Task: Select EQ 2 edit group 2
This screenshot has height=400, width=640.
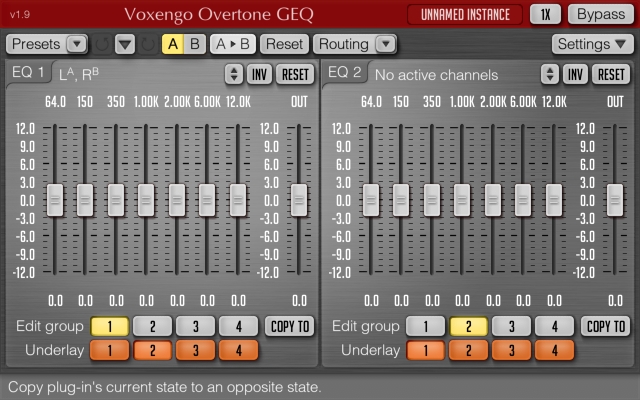Action: 469,326
